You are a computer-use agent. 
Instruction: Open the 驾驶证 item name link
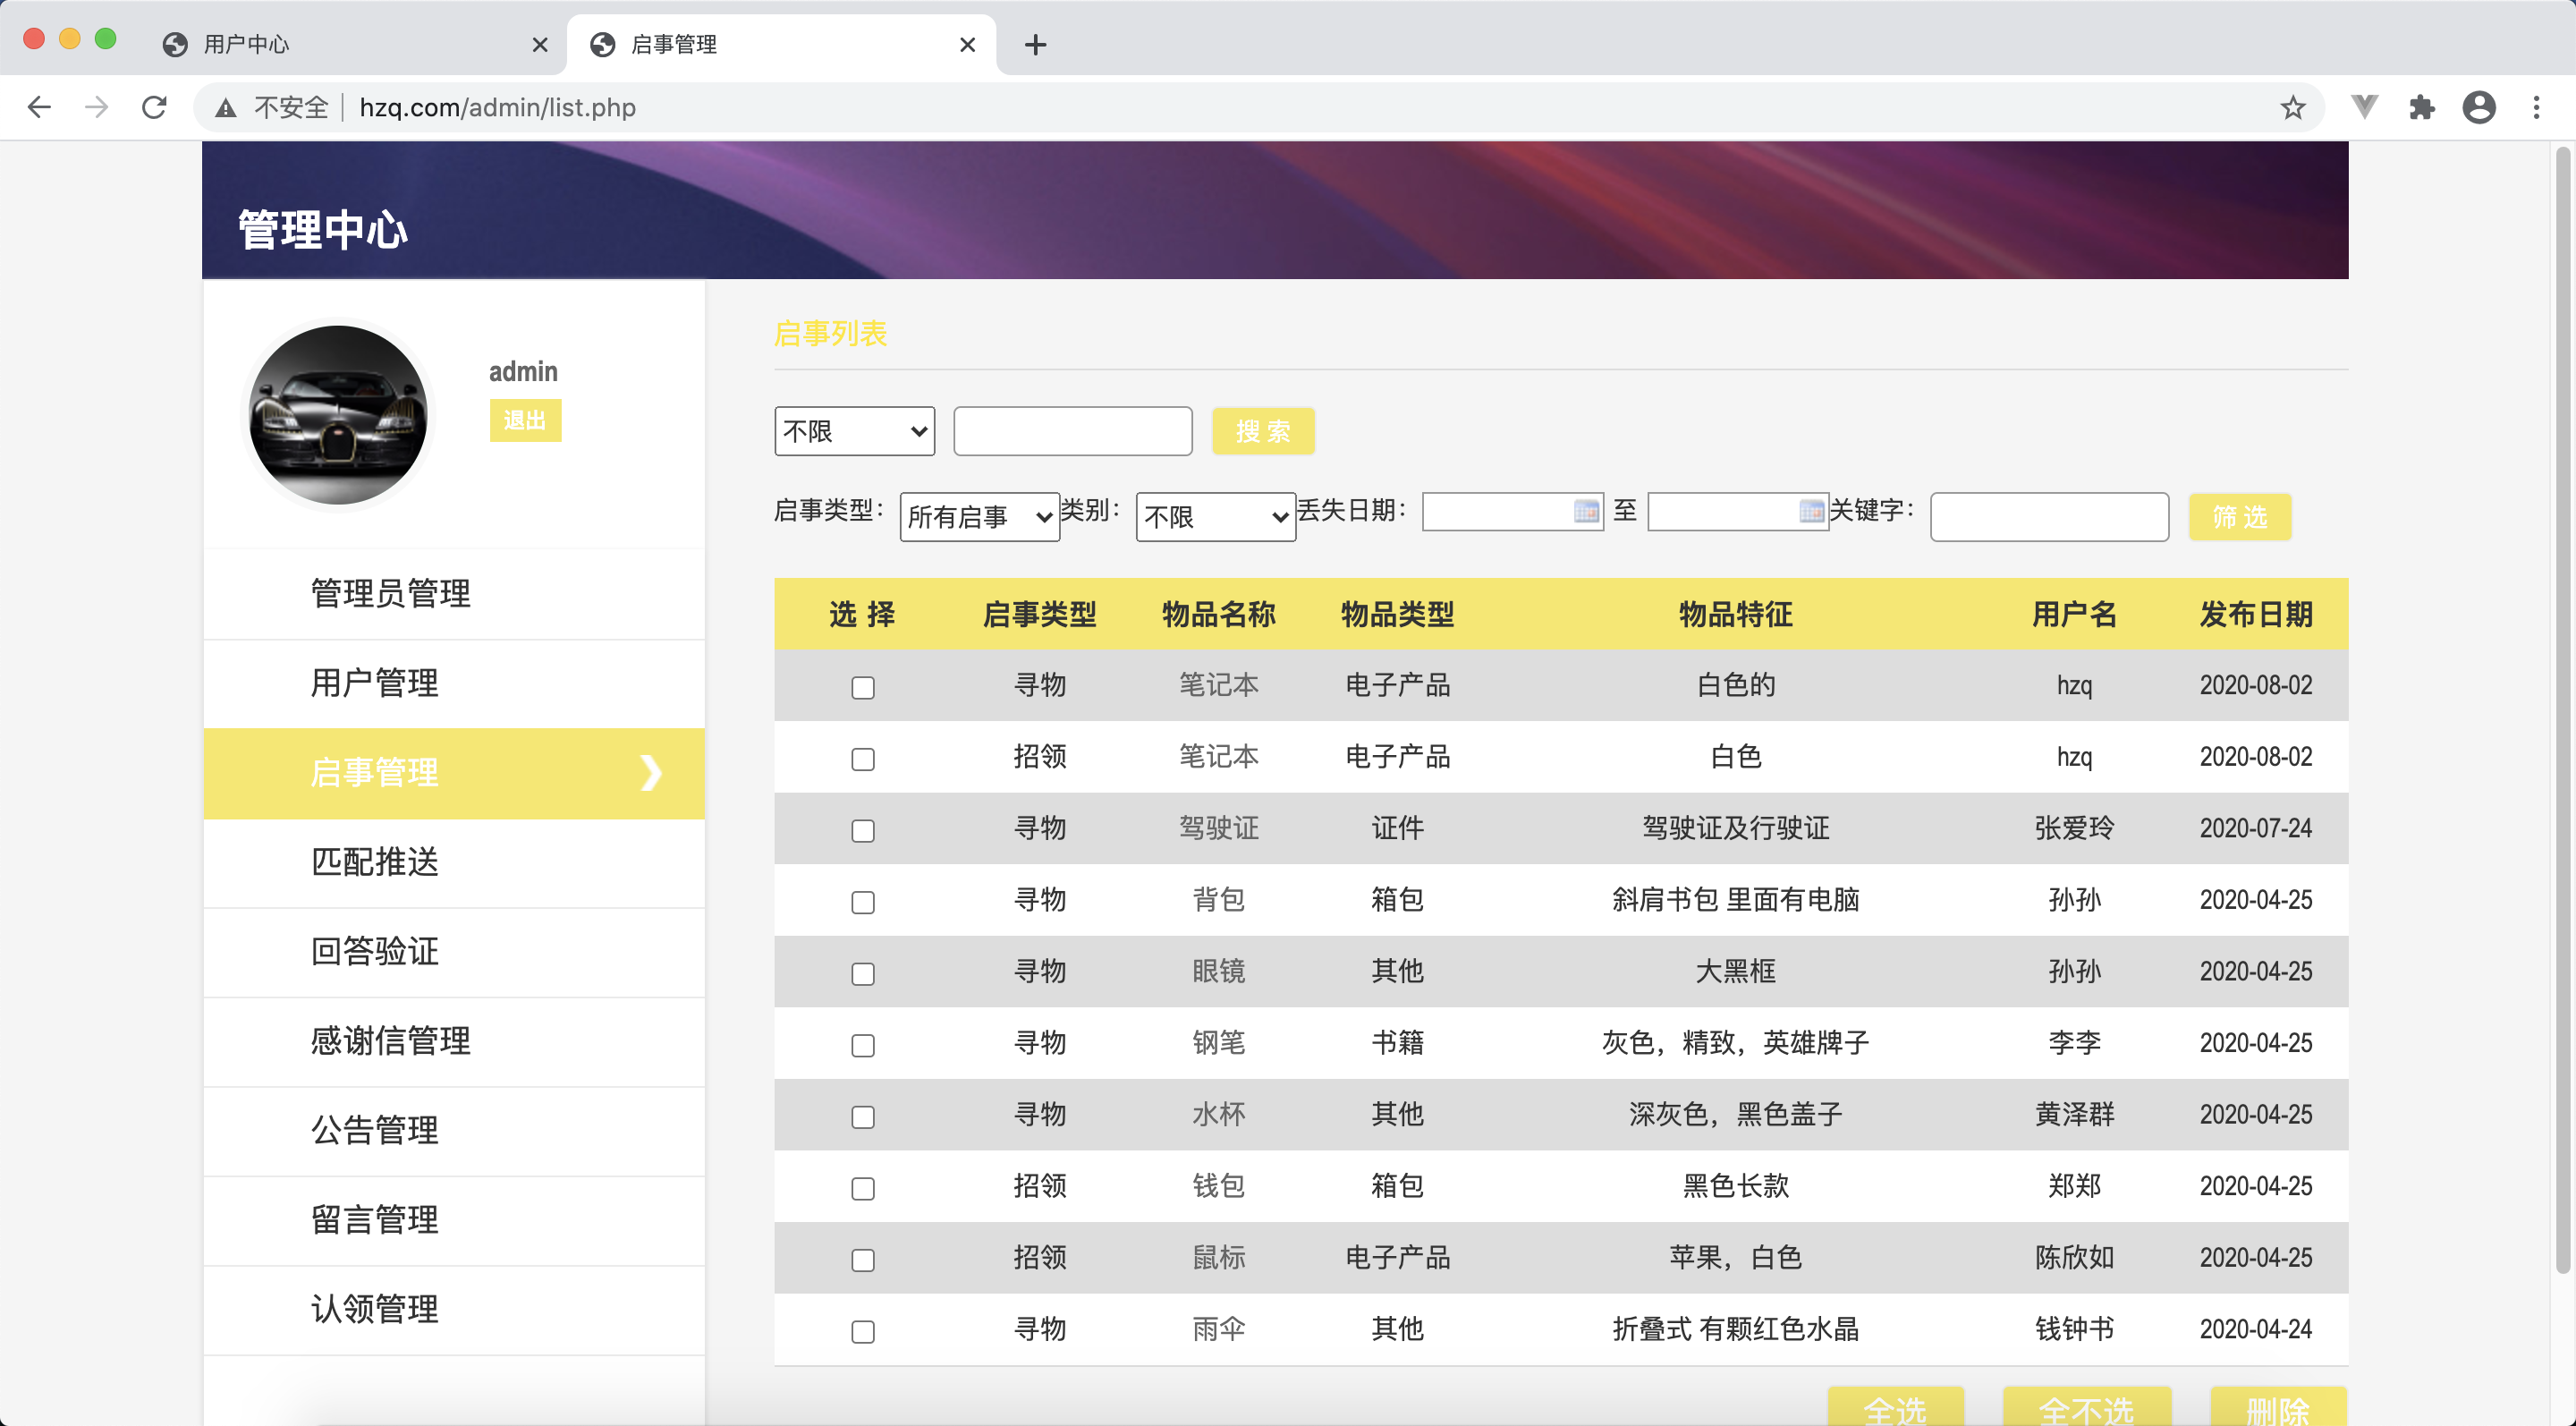(x=1218, y=828)
